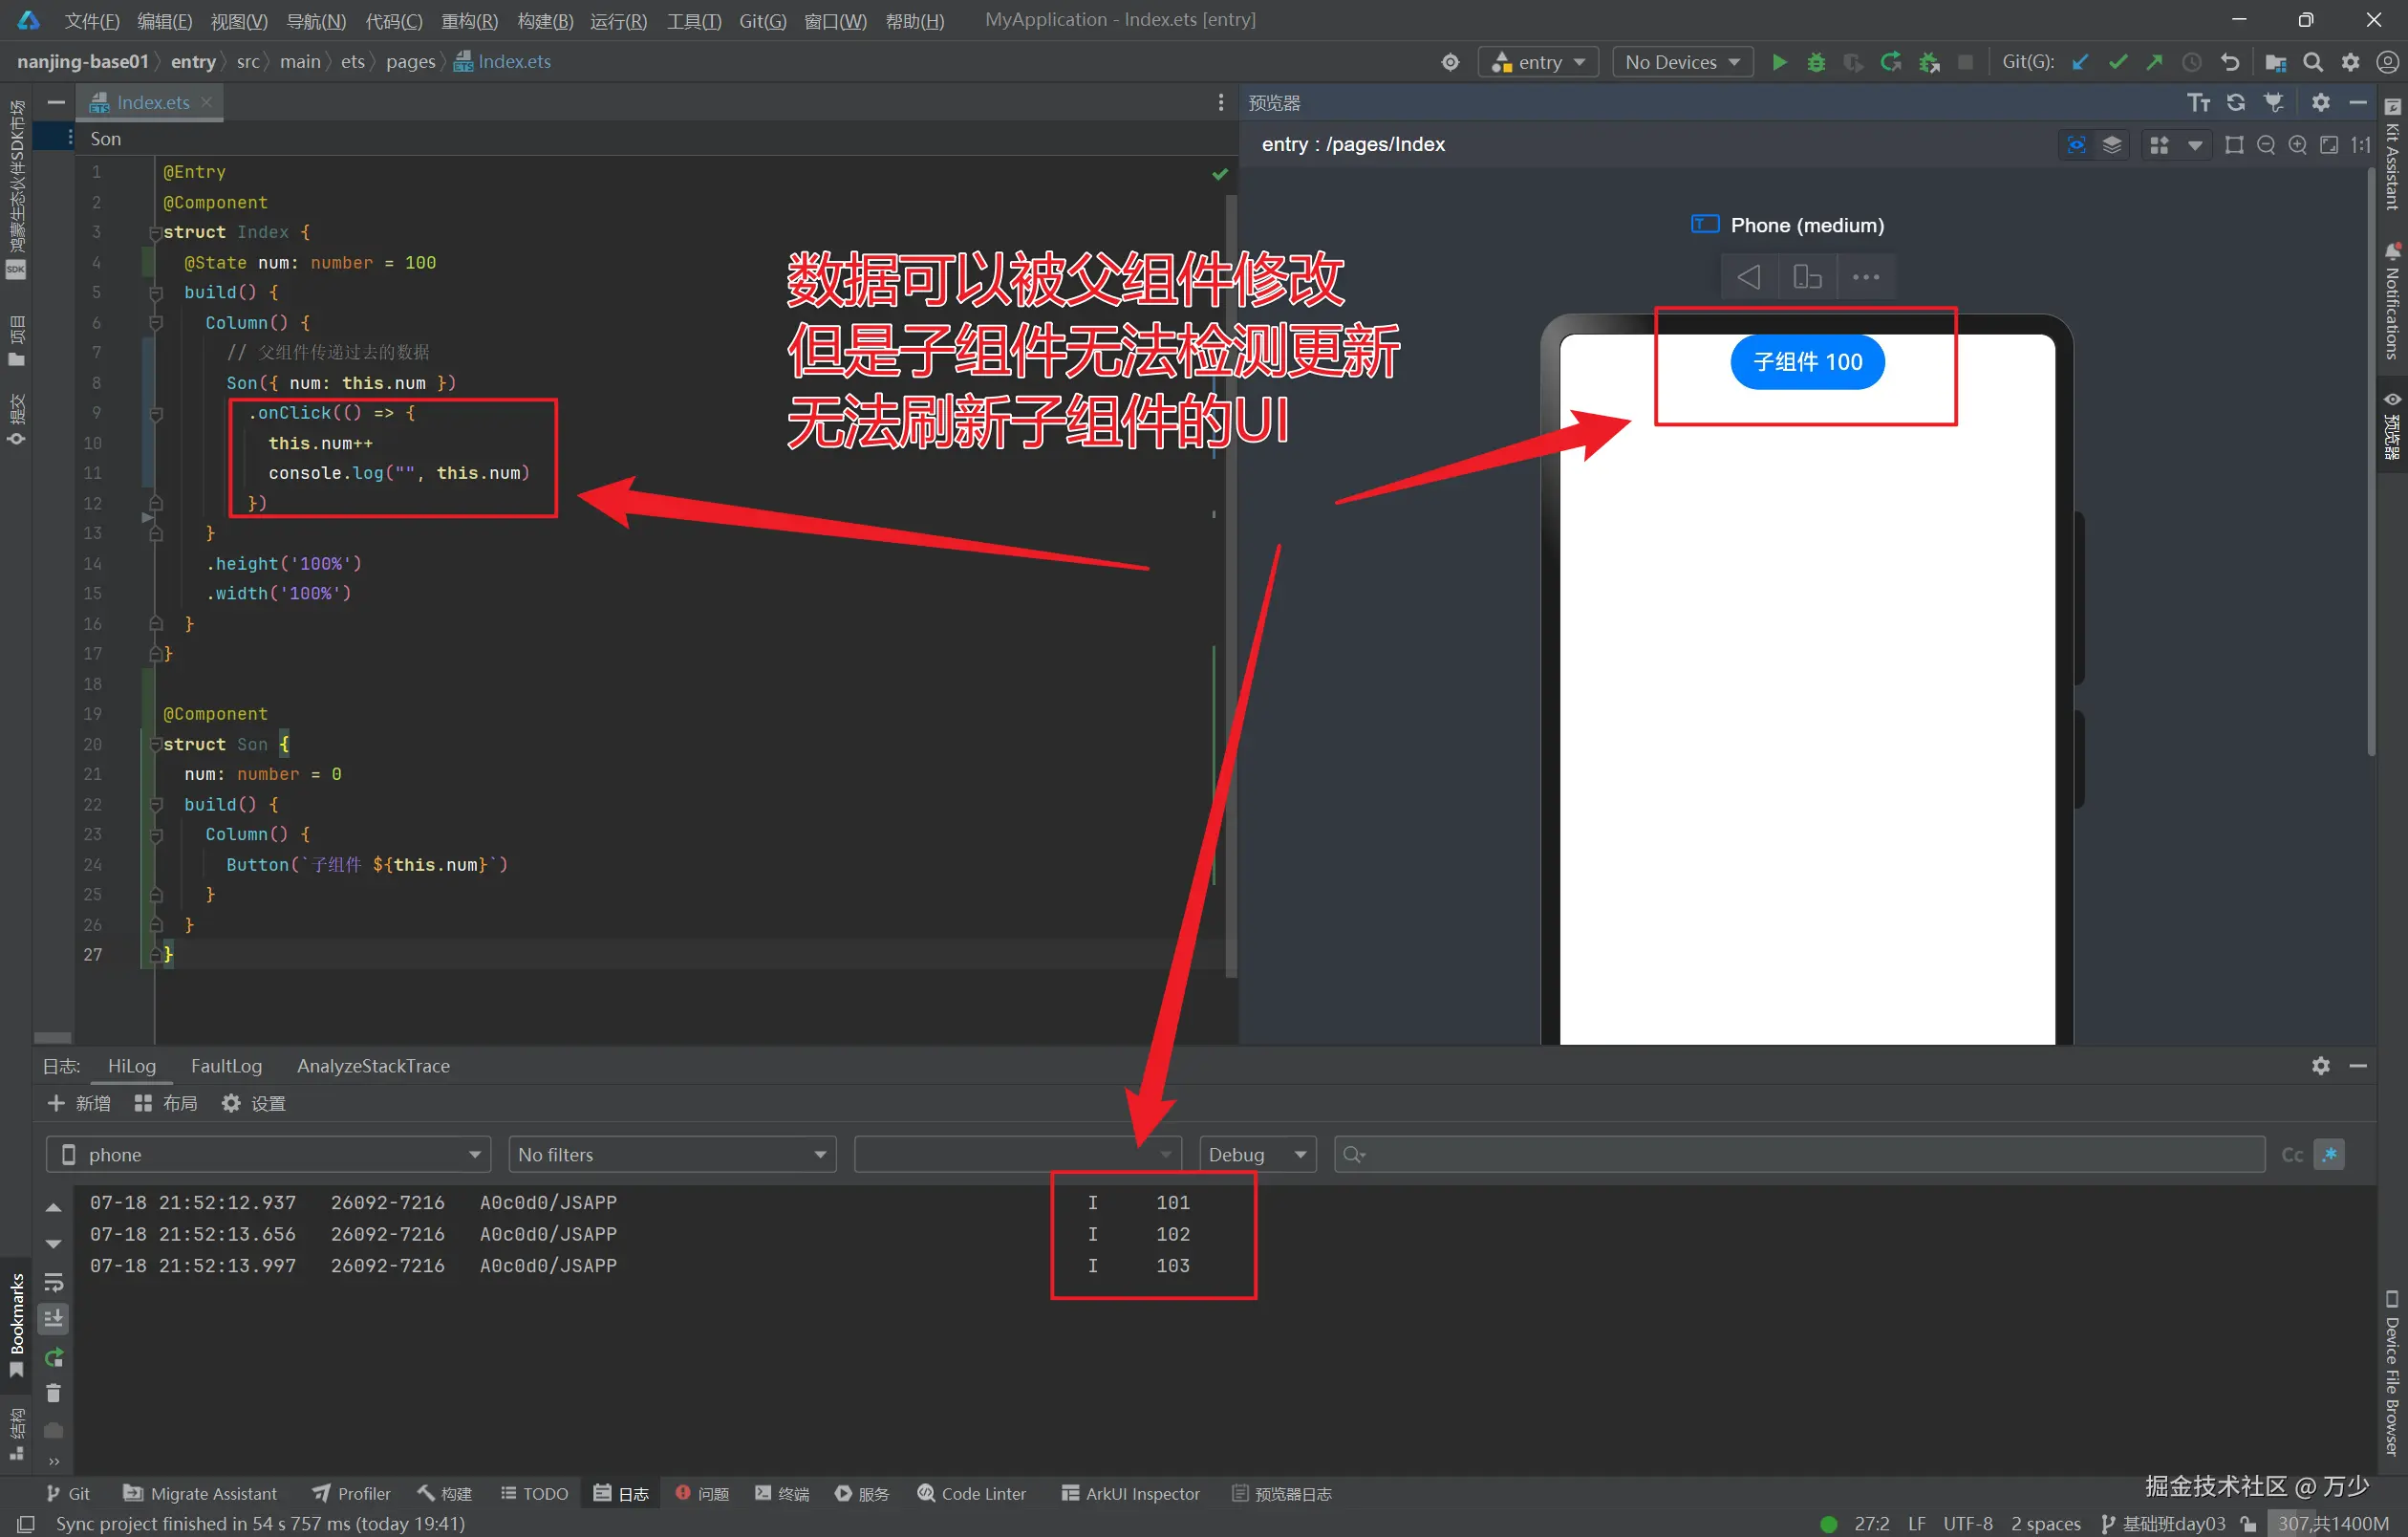
Task: Expand the No filters dropdown
Action: pos(671,1155)
